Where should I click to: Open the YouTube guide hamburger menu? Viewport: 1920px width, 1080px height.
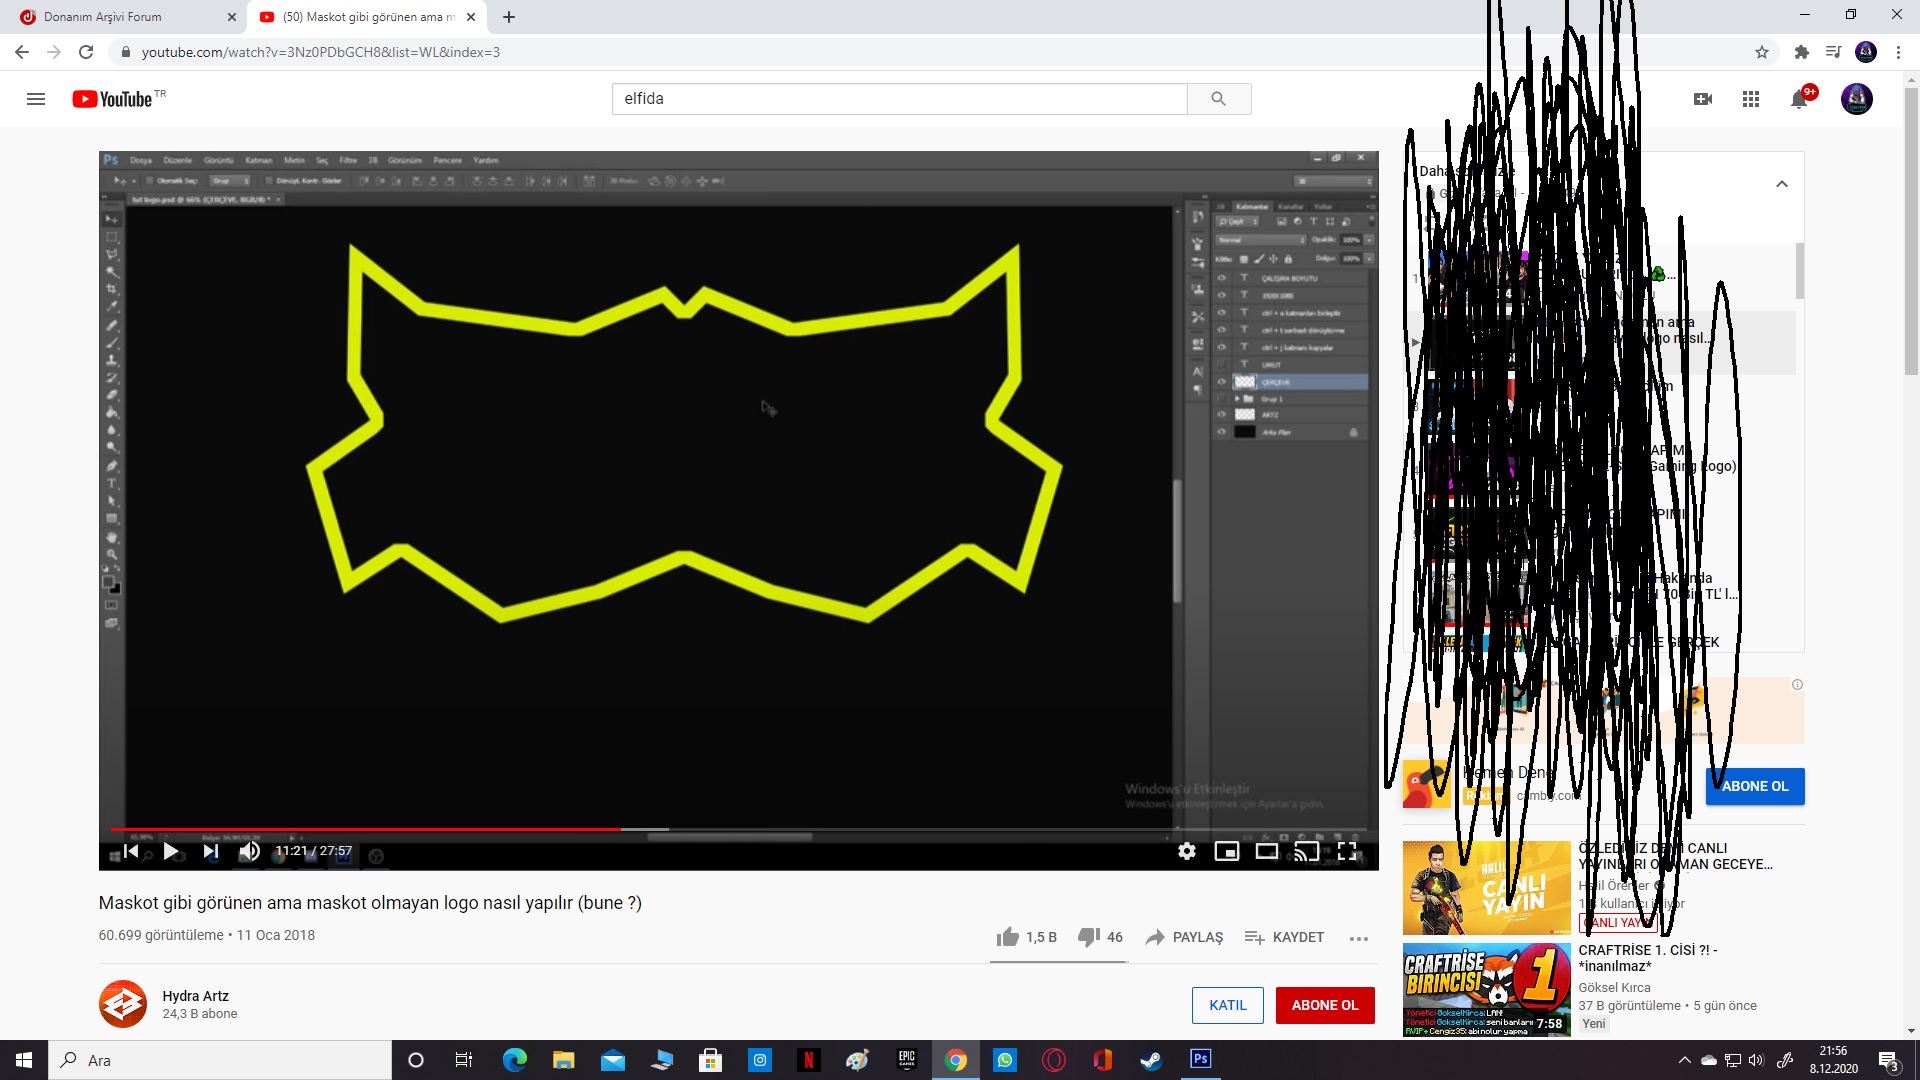click(x=36, y=99)
